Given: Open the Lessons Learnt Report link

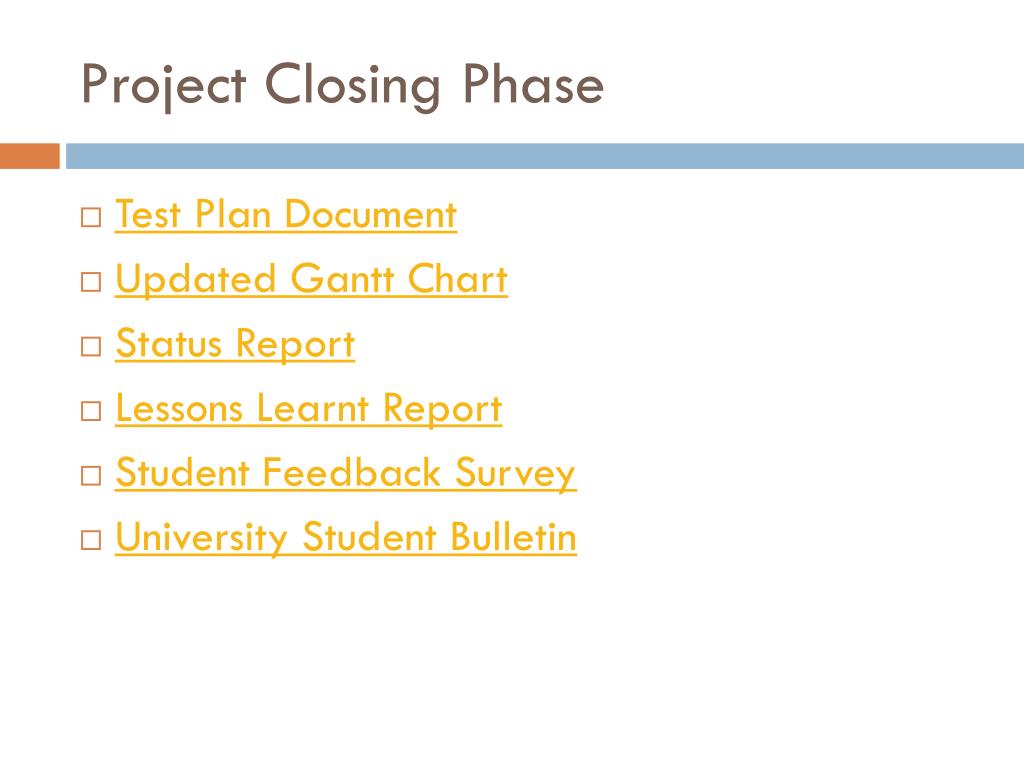Looking at the screenshot, I should point(309,408).
